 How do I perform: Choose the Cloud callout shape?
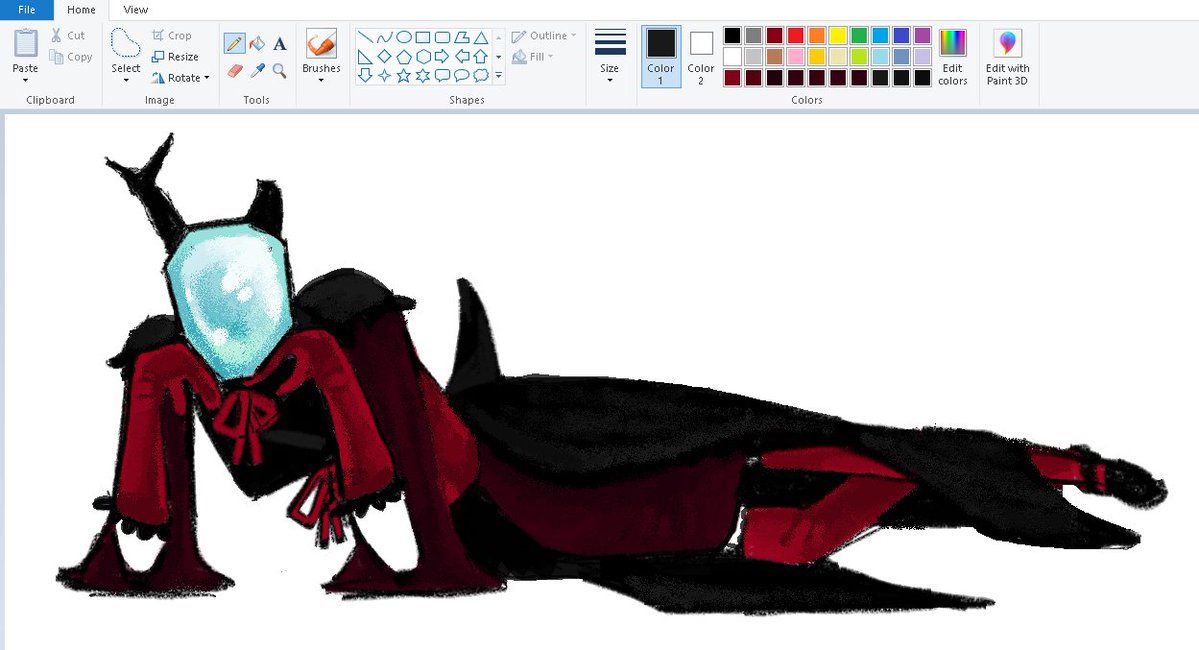pyautogui.click(x=480, y=75)
